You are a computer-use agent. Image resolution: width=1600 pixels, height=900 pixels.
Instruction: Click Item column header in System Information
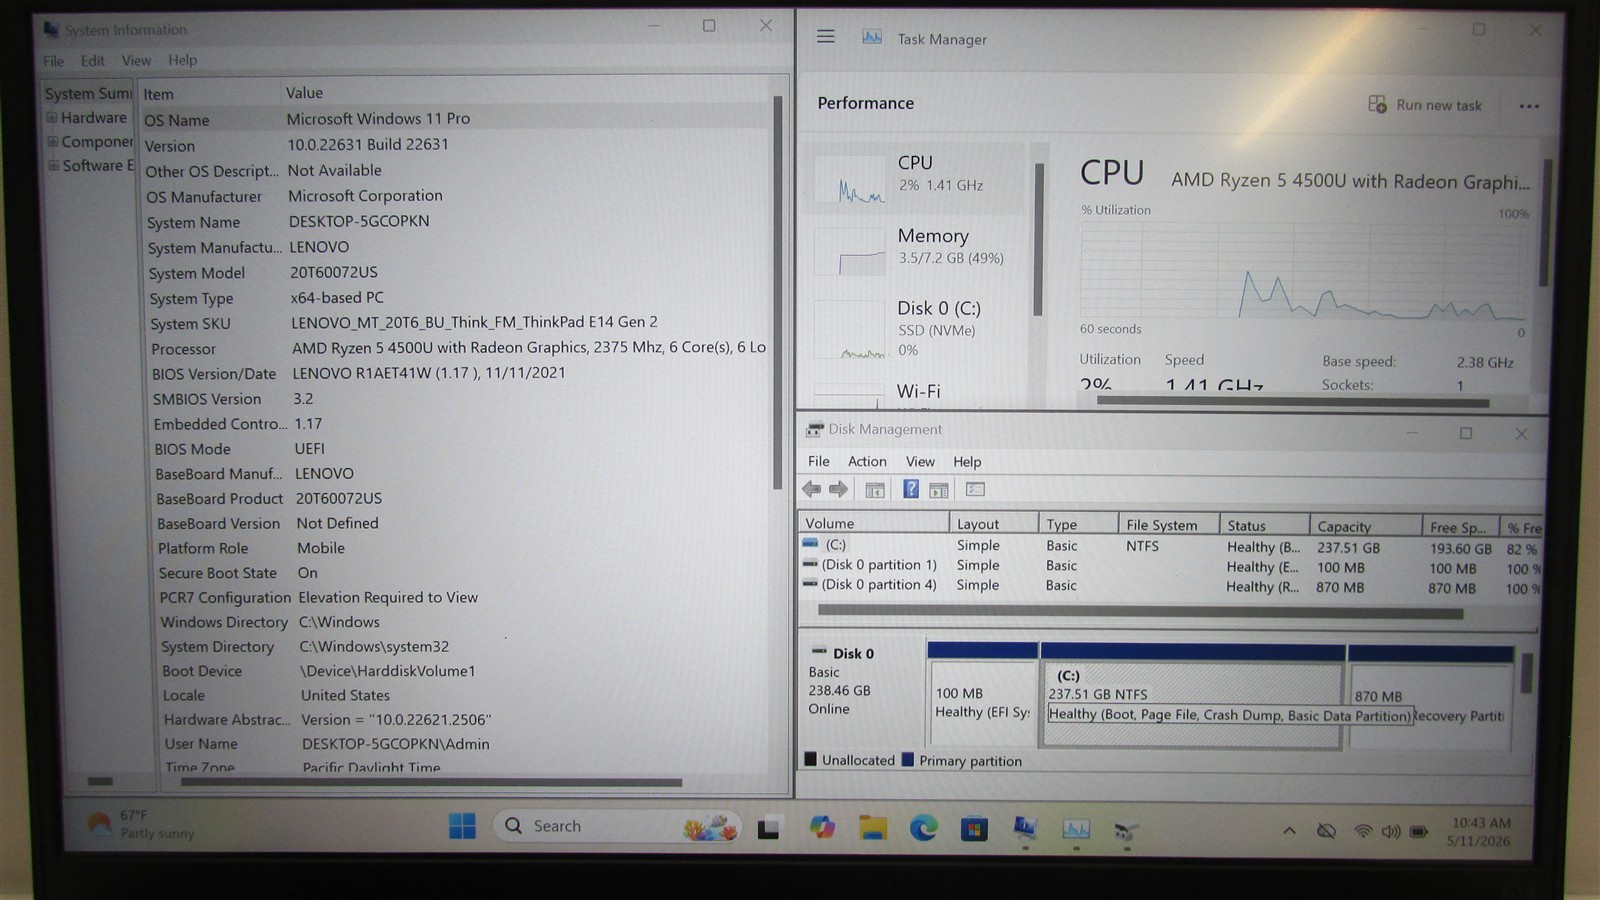209,94
